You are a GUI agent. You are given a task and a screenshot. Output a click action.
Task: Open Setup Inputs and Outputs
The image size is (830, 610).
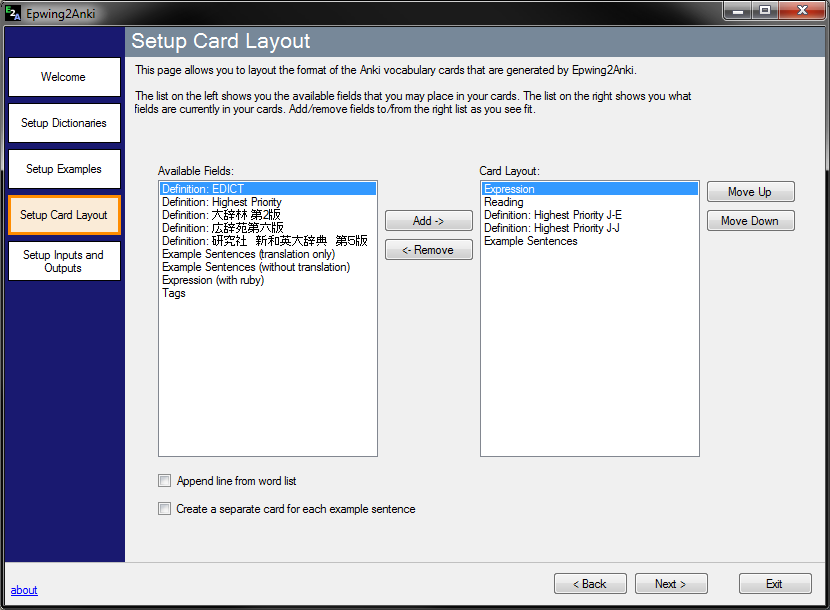(63, 261)
